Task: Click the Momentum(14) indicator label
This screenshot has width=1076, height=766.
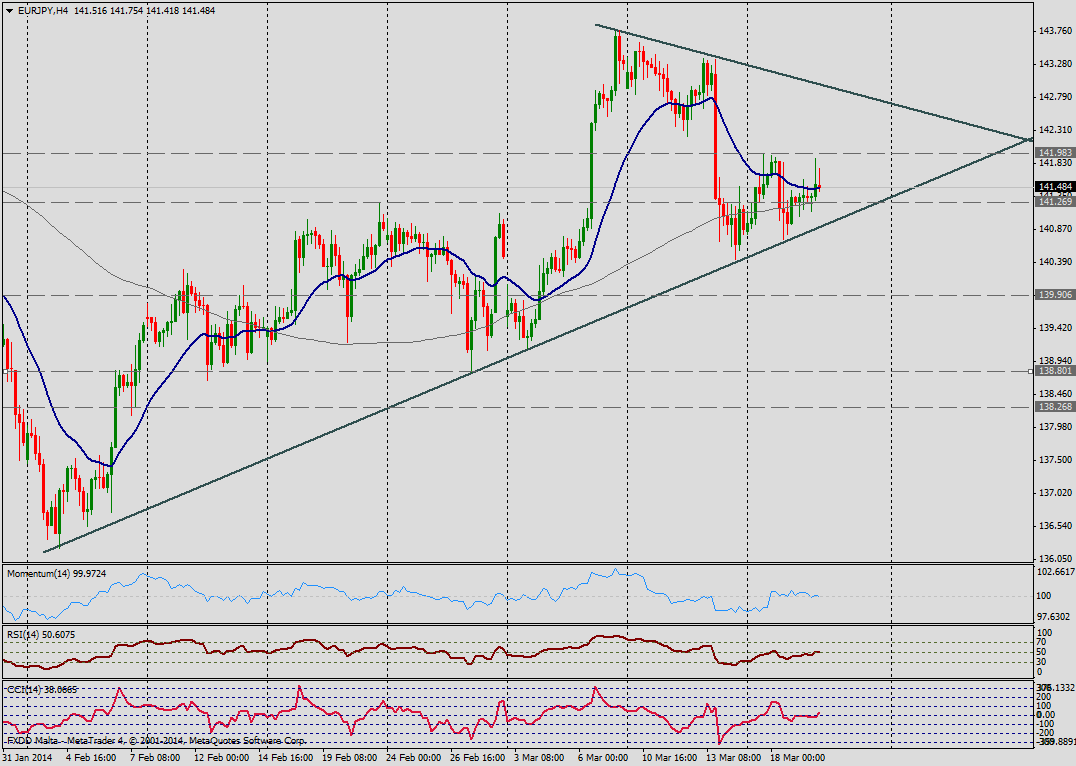Action: 54,574
